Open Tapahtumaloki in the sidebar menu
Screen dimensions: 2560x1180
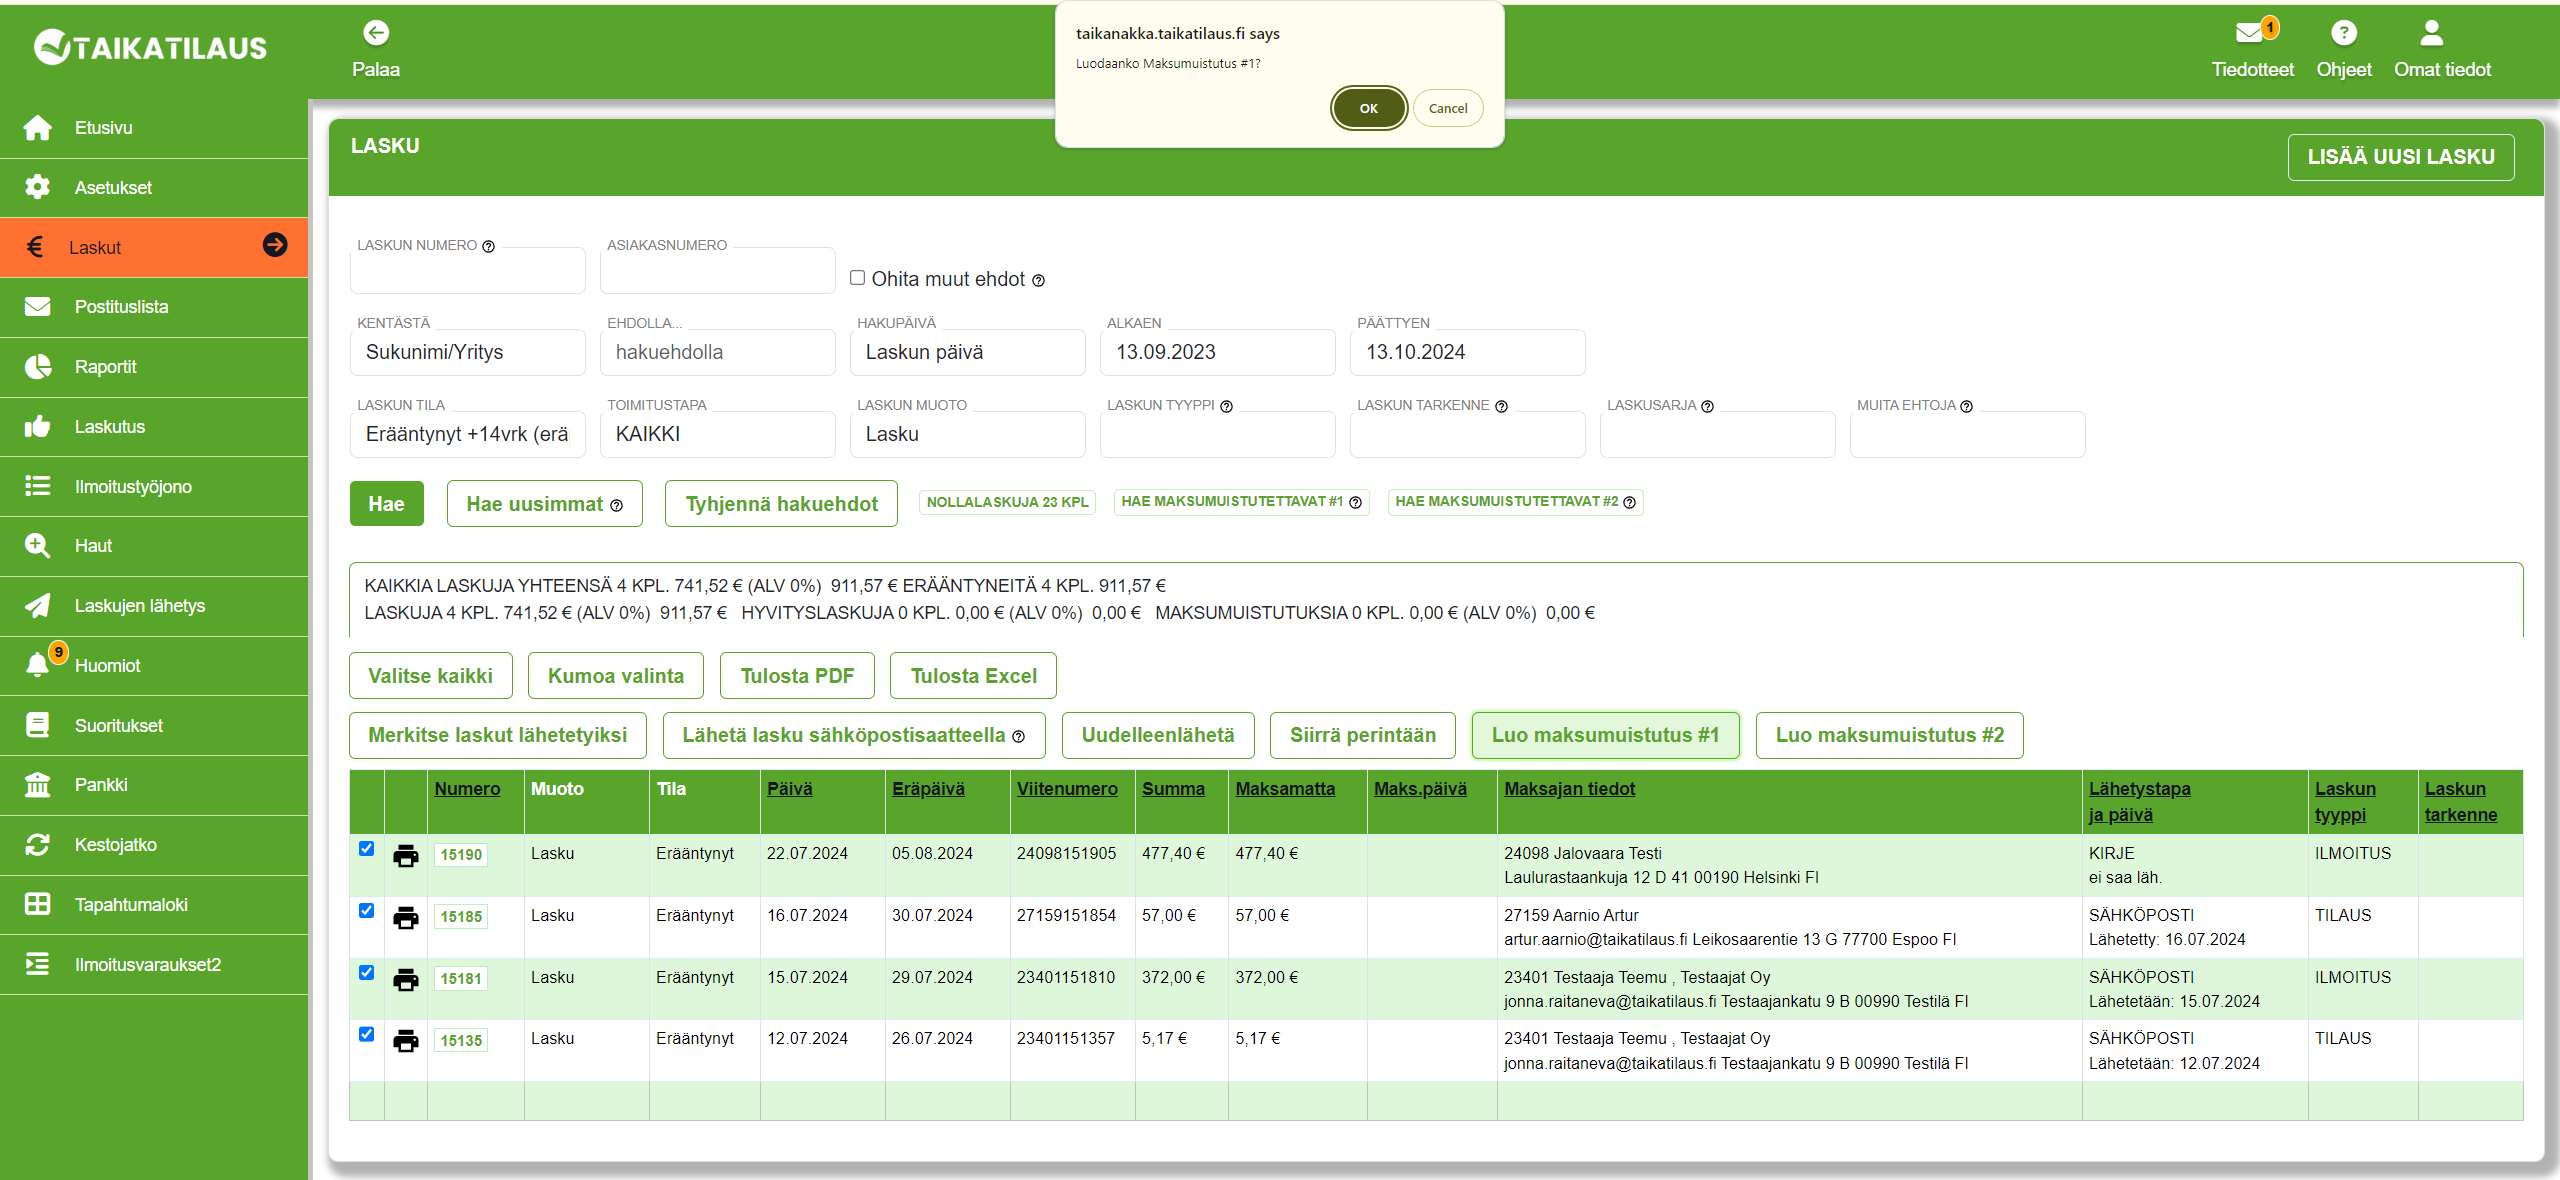(154, 905)
